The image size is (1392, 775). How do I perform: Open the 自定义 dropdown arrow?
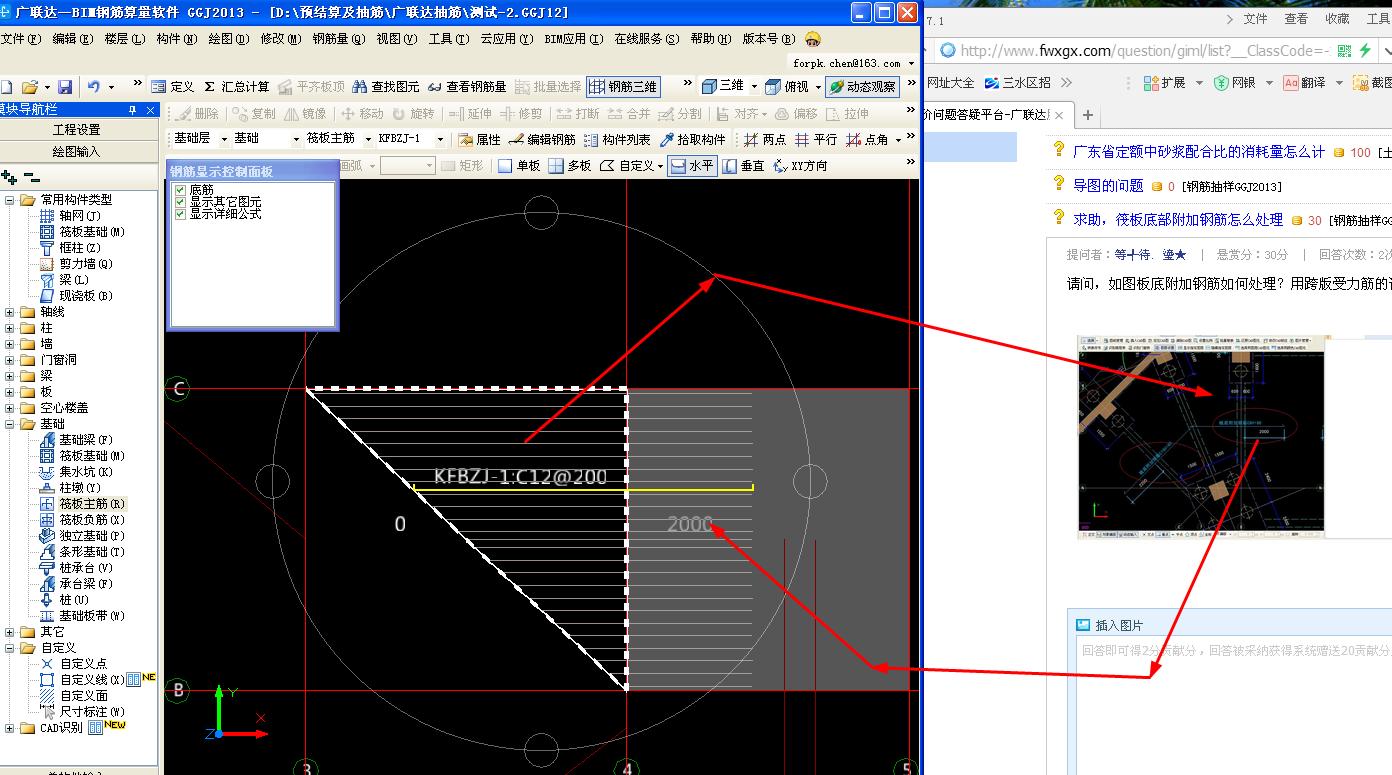point(660,166)
